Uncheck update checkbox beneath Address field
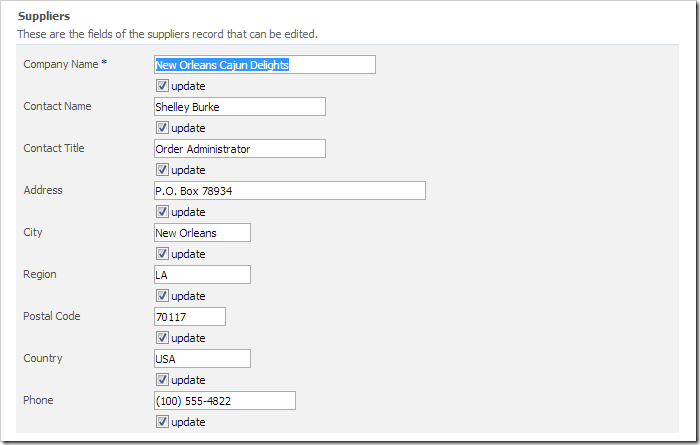The image size is (700, 445). click(x=162, y=212)
